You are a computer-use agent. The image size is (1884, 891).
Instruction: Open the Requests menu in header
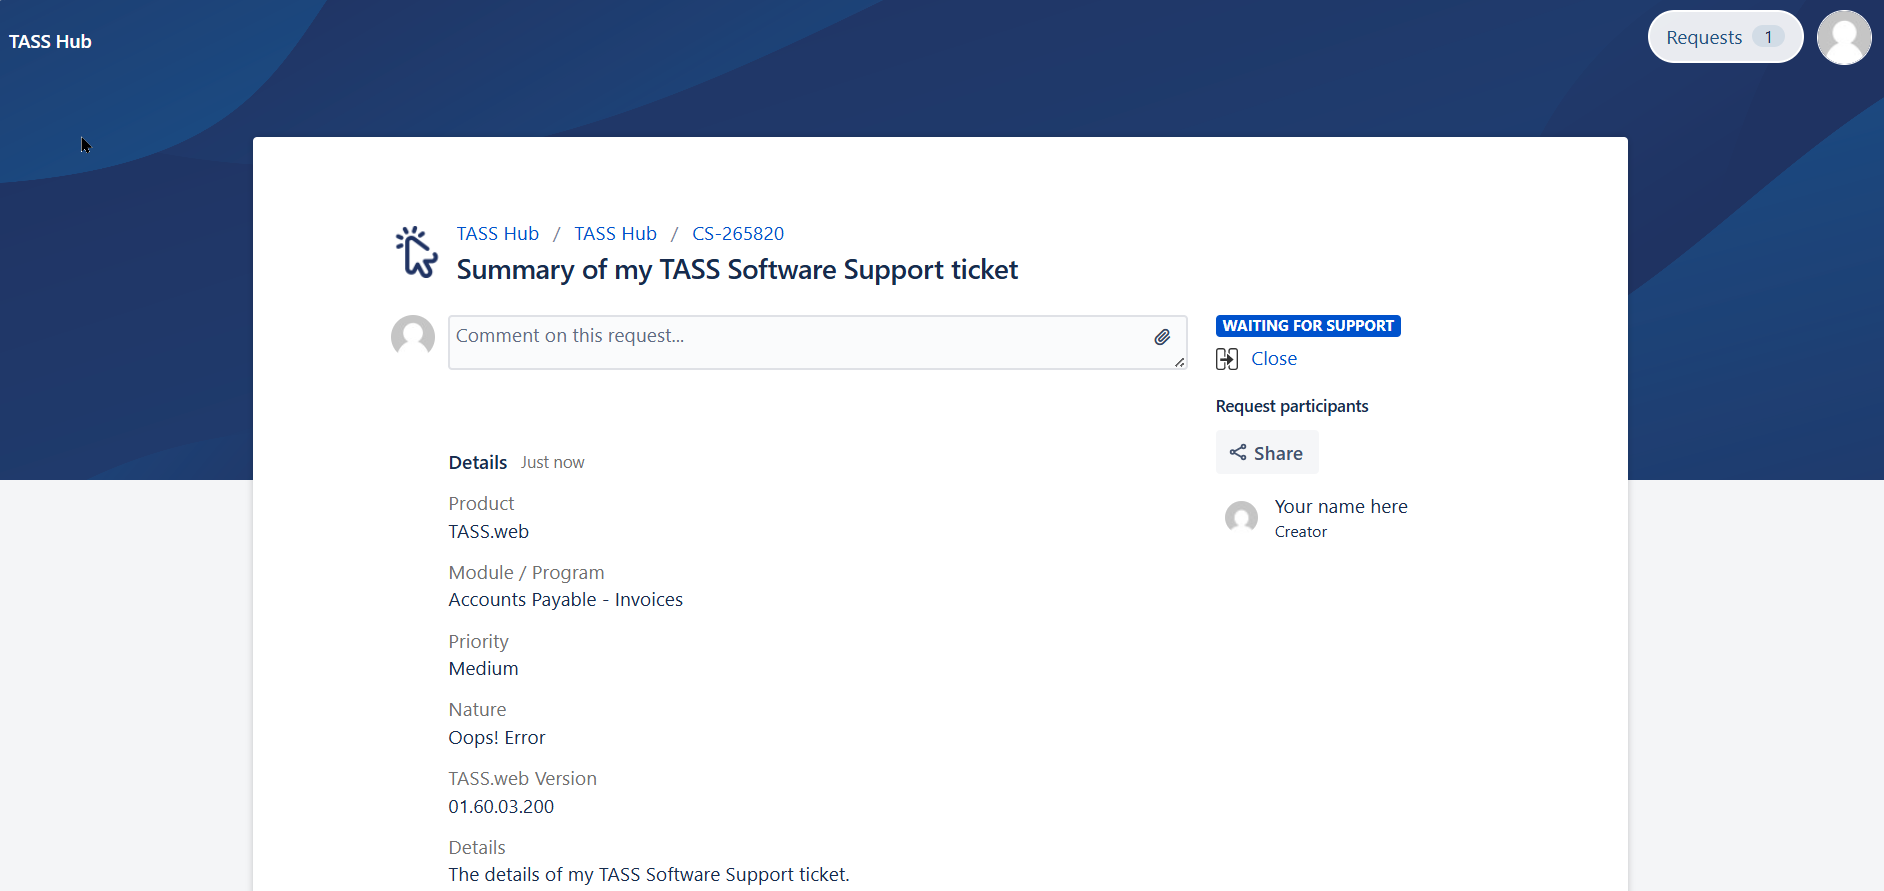coord(1704,37)
